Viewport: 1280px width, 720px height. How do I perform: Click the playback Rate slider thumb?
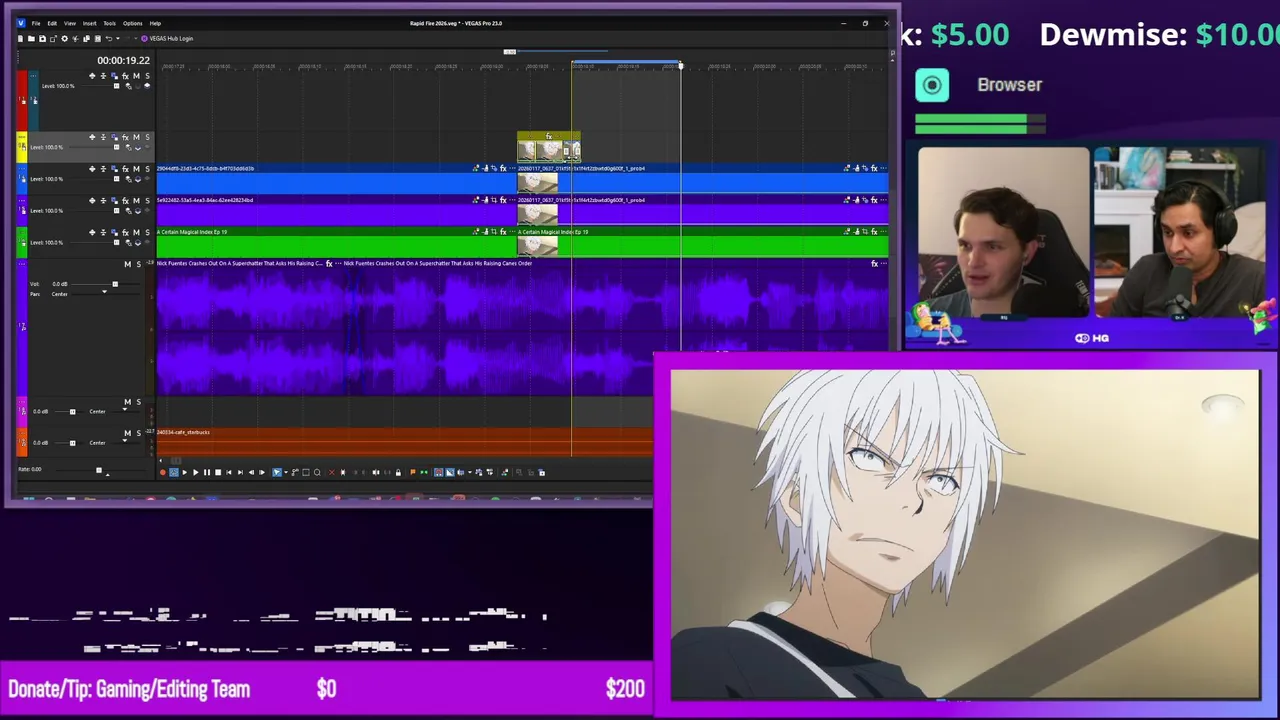(98, 470)
